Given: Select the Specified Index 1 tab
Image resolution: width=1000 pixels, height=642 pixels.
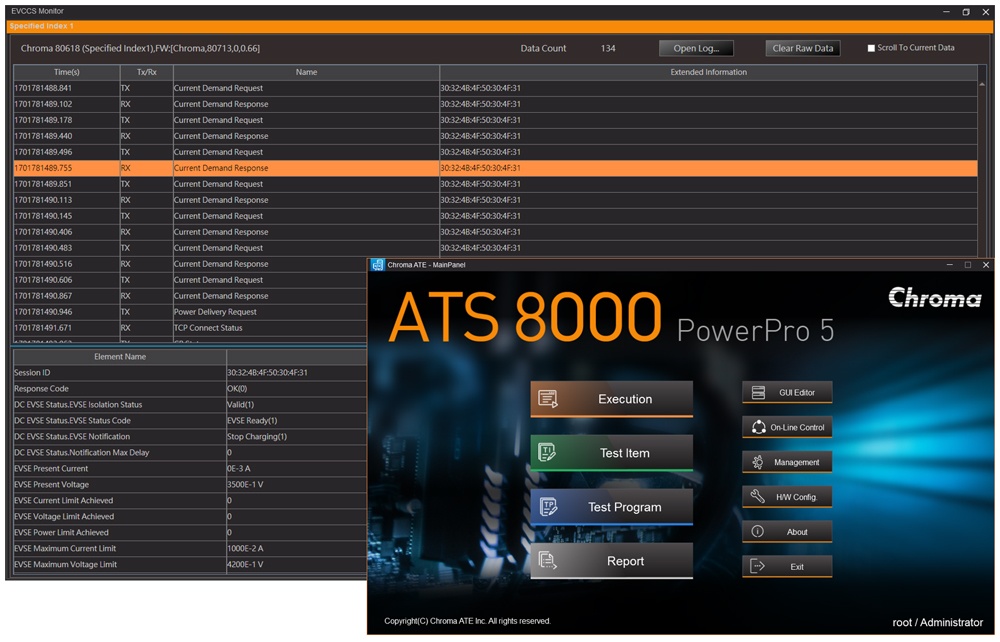Looking at the screenshot, I should pos(42,26).
